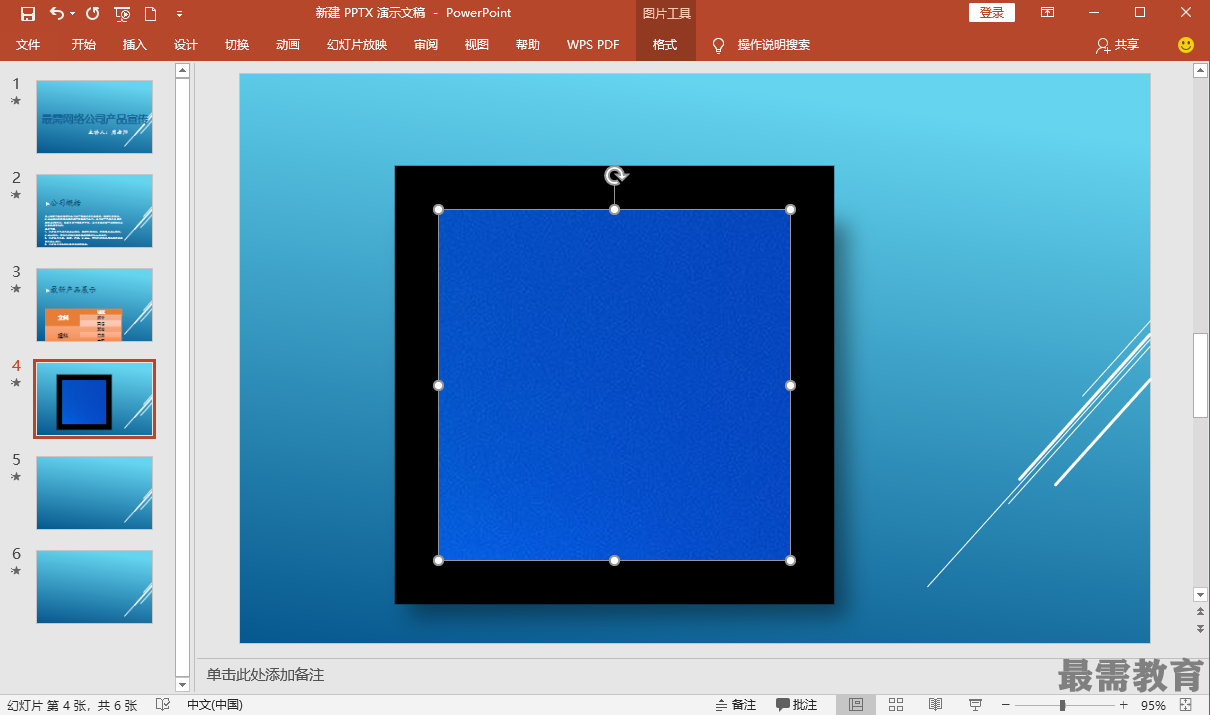Select the 格式 picture tools tab
The image size is (1210, 715).
[x=665, y=45]
